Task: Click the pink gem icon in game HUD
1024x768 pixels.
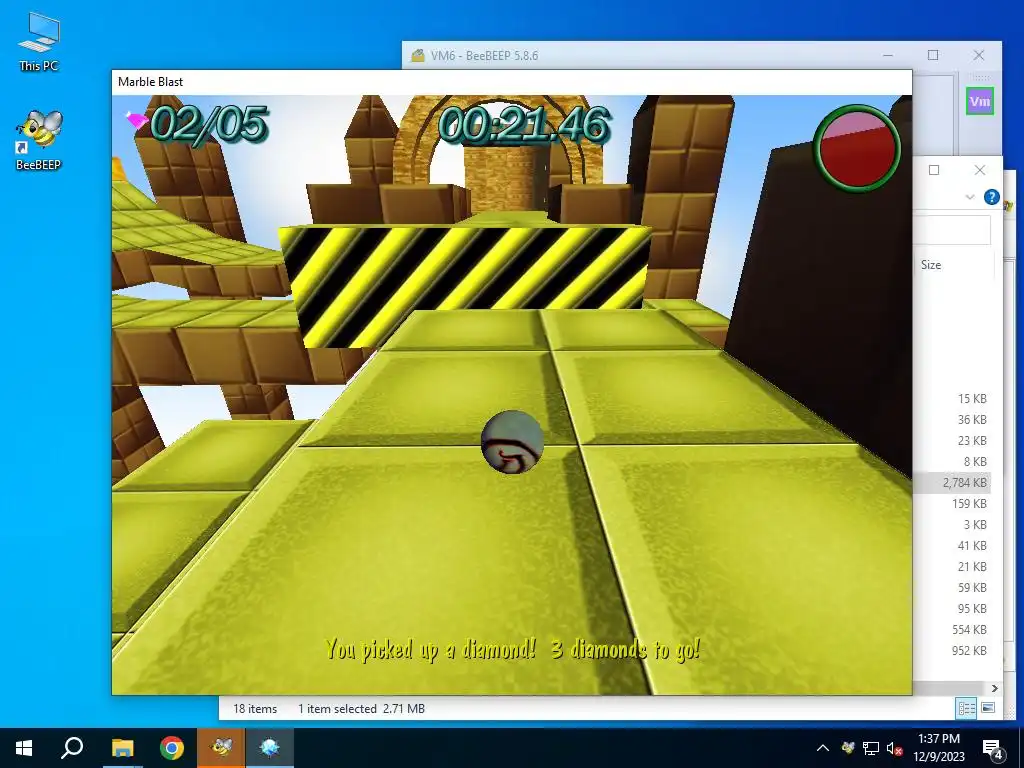Action: 136,121
